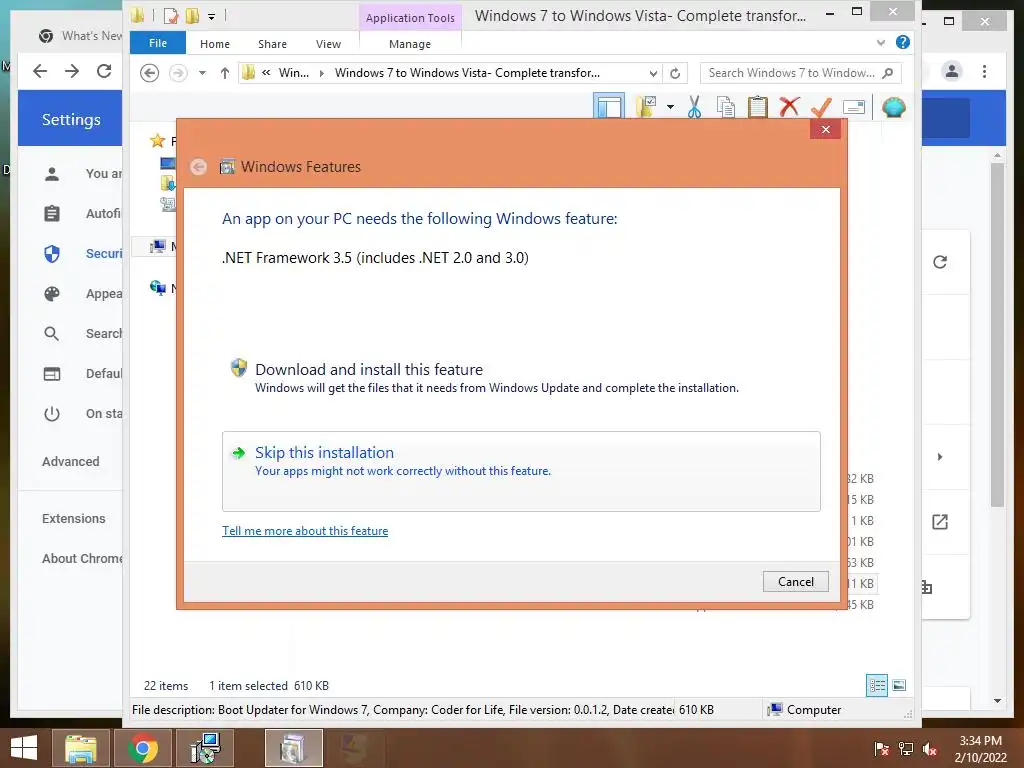1024x768 pixels.
Task: Switch to the View ribbon tab
Action: pos(328,44)
